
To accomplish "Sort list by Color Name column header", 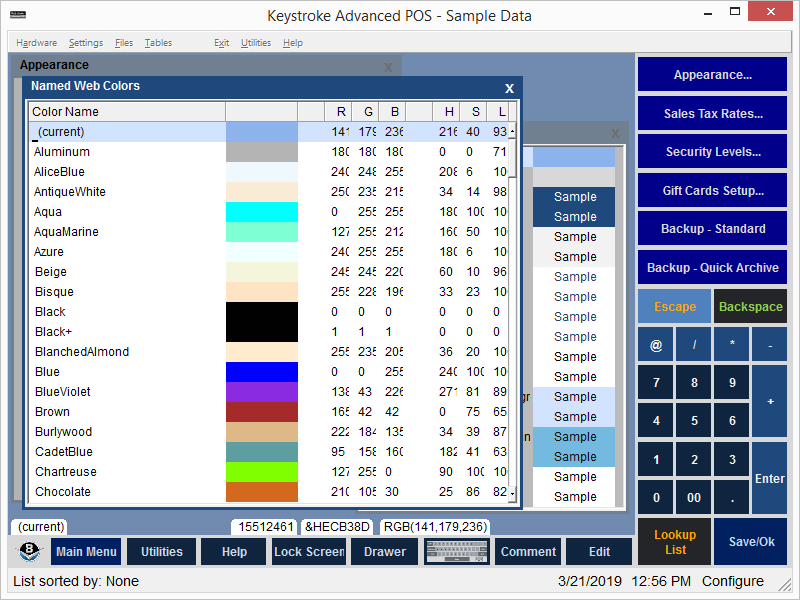I will (x=127, y=112).
